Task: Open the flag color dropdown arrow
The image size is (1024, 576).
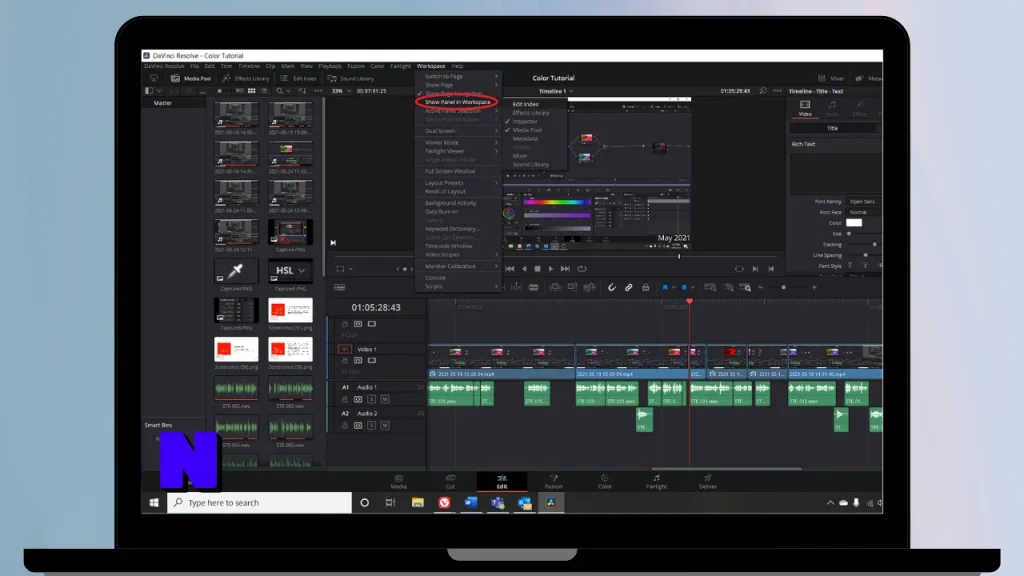Action: (x=673, y=287)
